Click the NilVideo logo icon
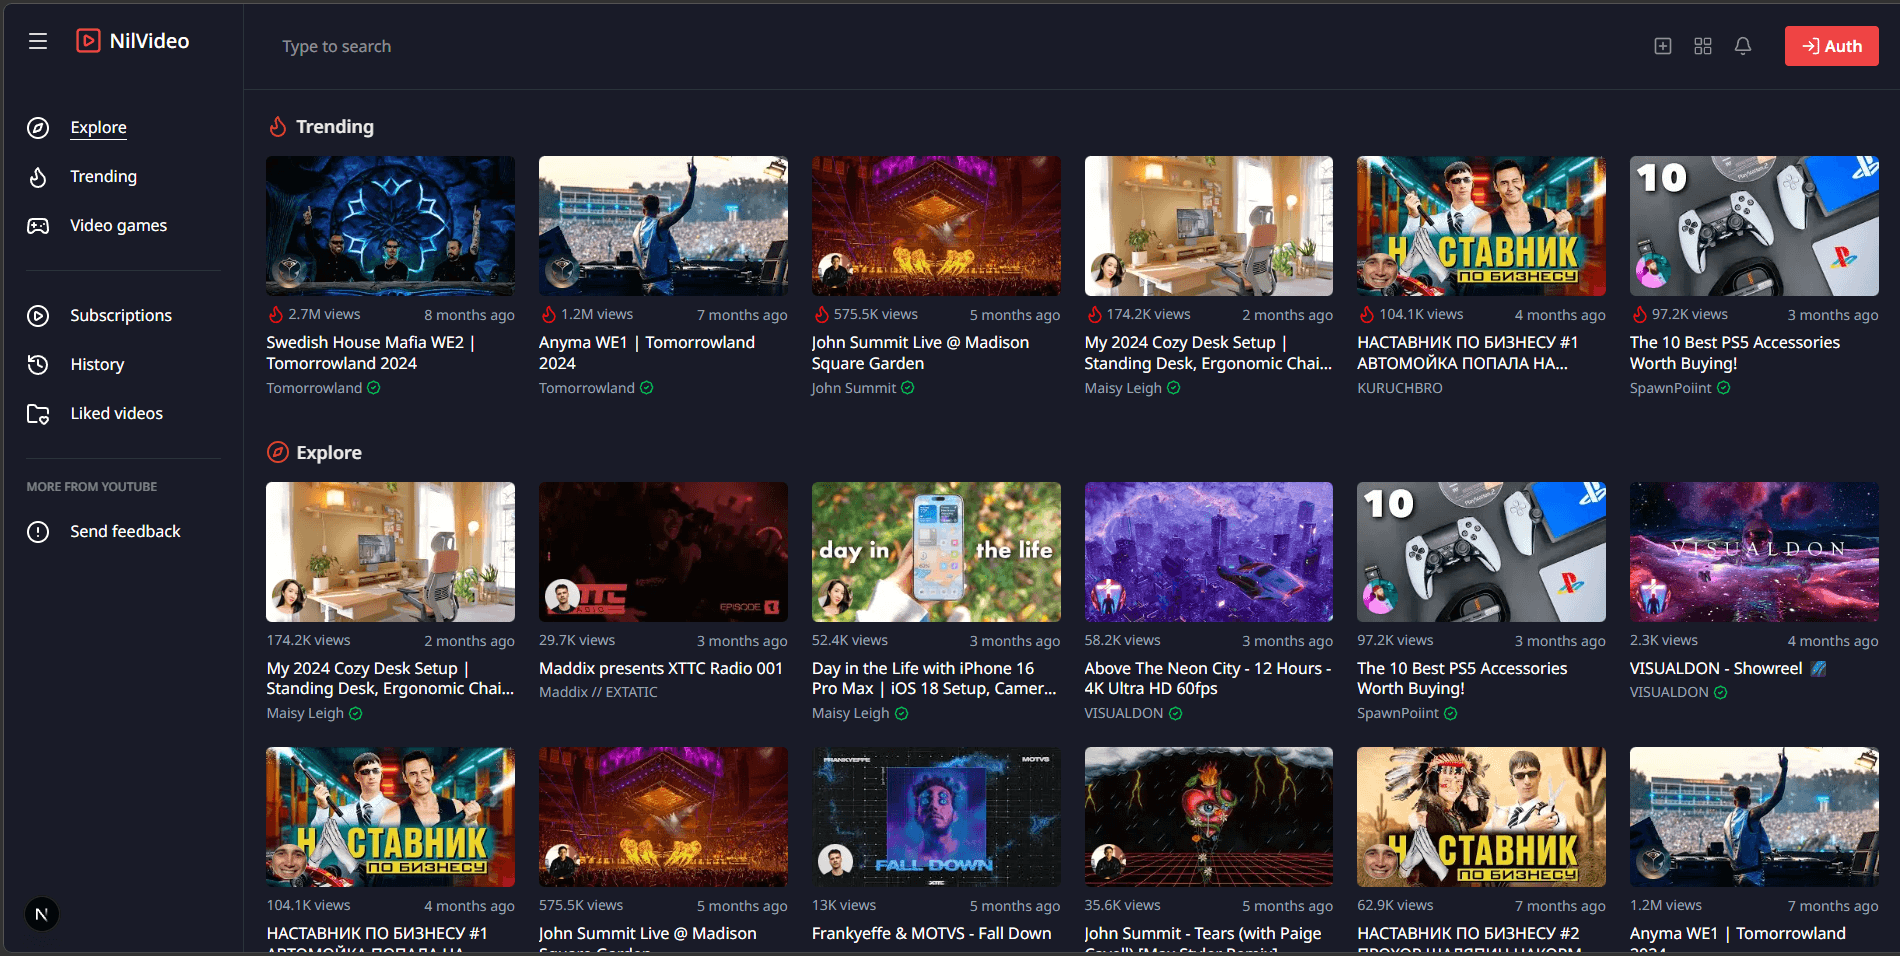 click(x=88, y=41)
